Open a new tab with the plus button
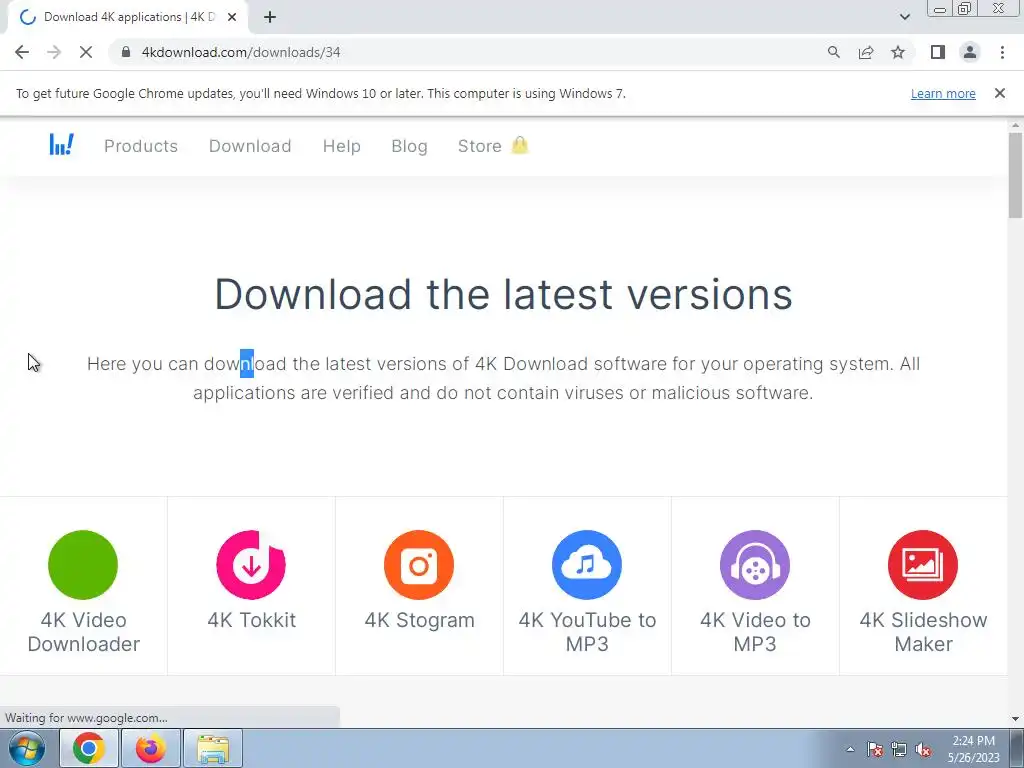This screenshot has width=1024, height=768. click(270, 17)
